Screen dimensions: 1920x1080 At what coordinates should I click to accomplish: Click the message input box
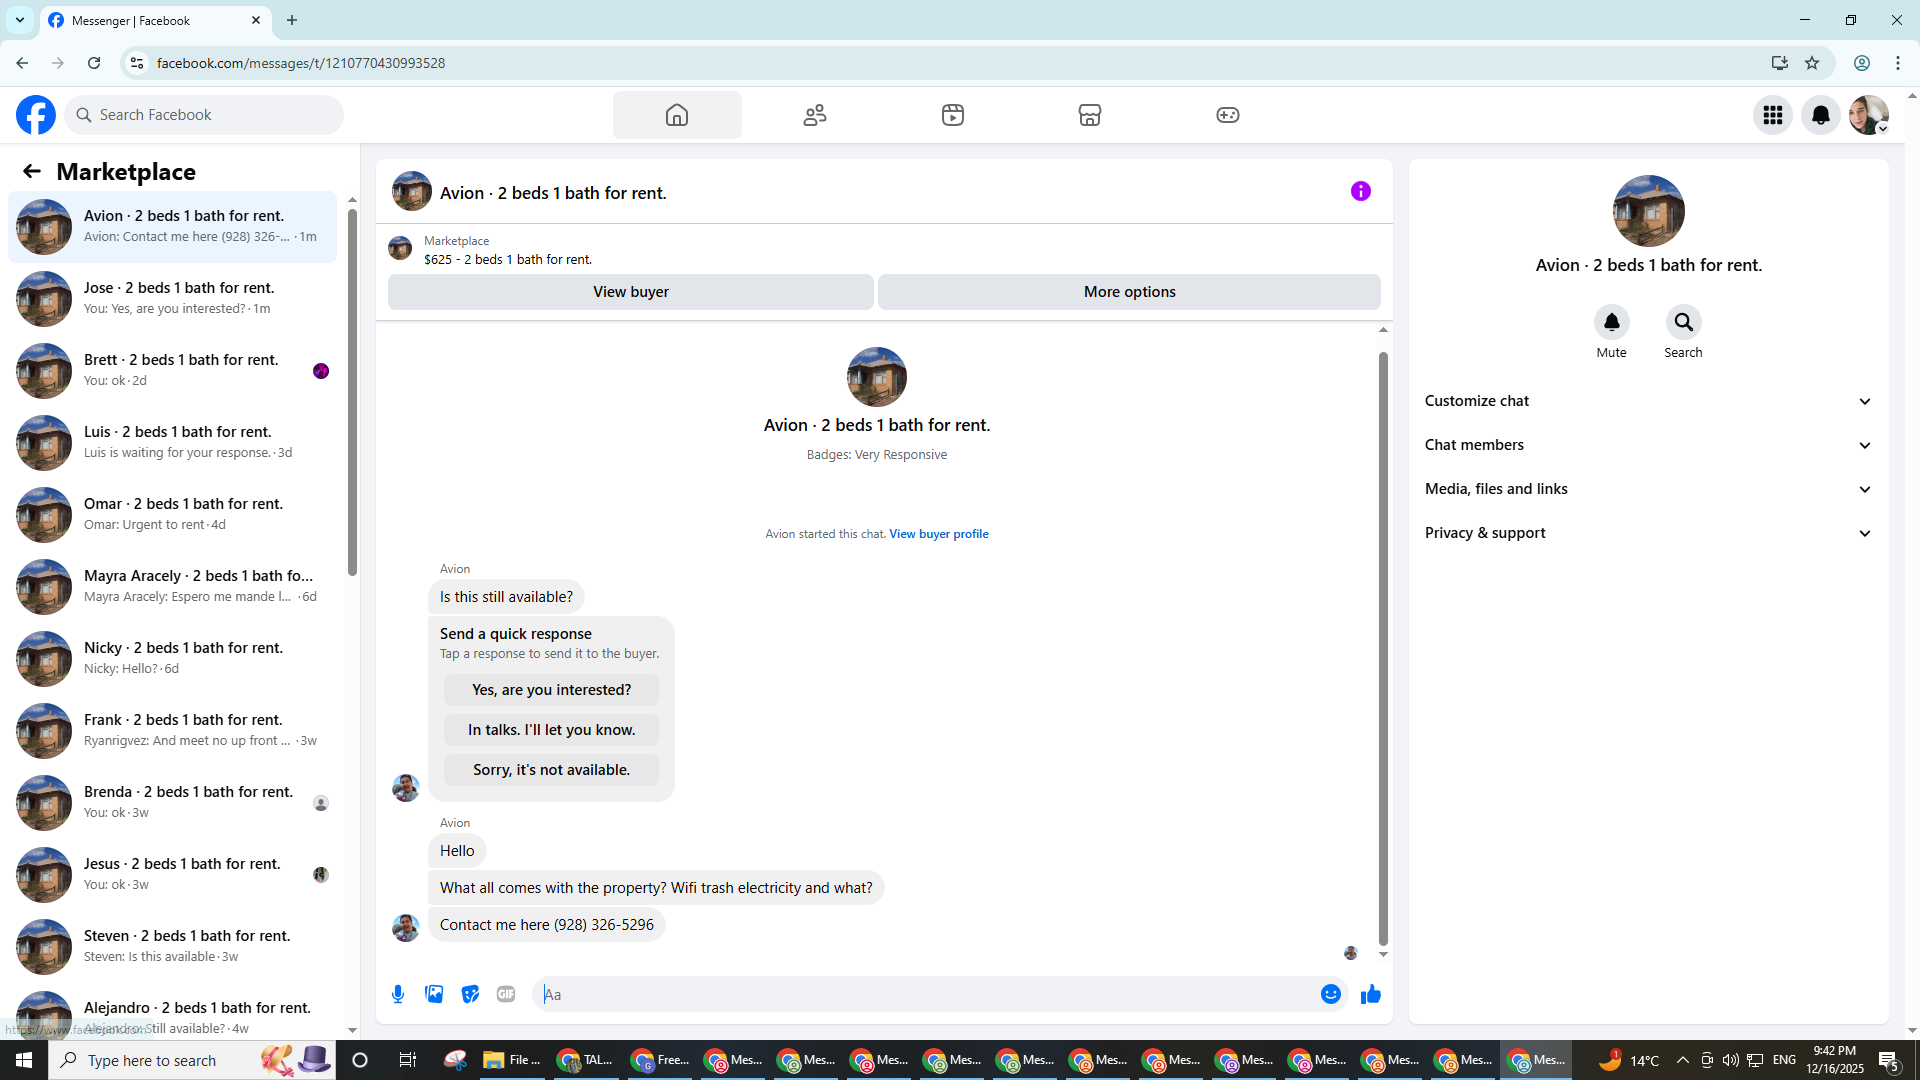(x=925, y=994)
